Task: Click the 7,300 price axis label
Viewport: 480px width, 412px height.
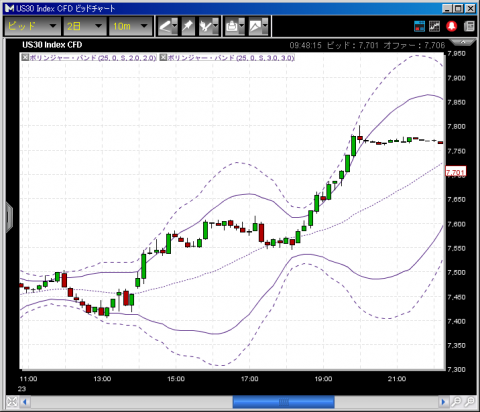Action: tap(456, 369)
